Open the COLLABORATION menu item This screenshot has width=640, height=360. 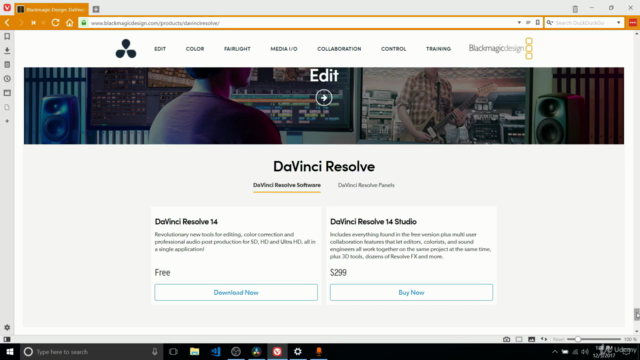(339, 49)
